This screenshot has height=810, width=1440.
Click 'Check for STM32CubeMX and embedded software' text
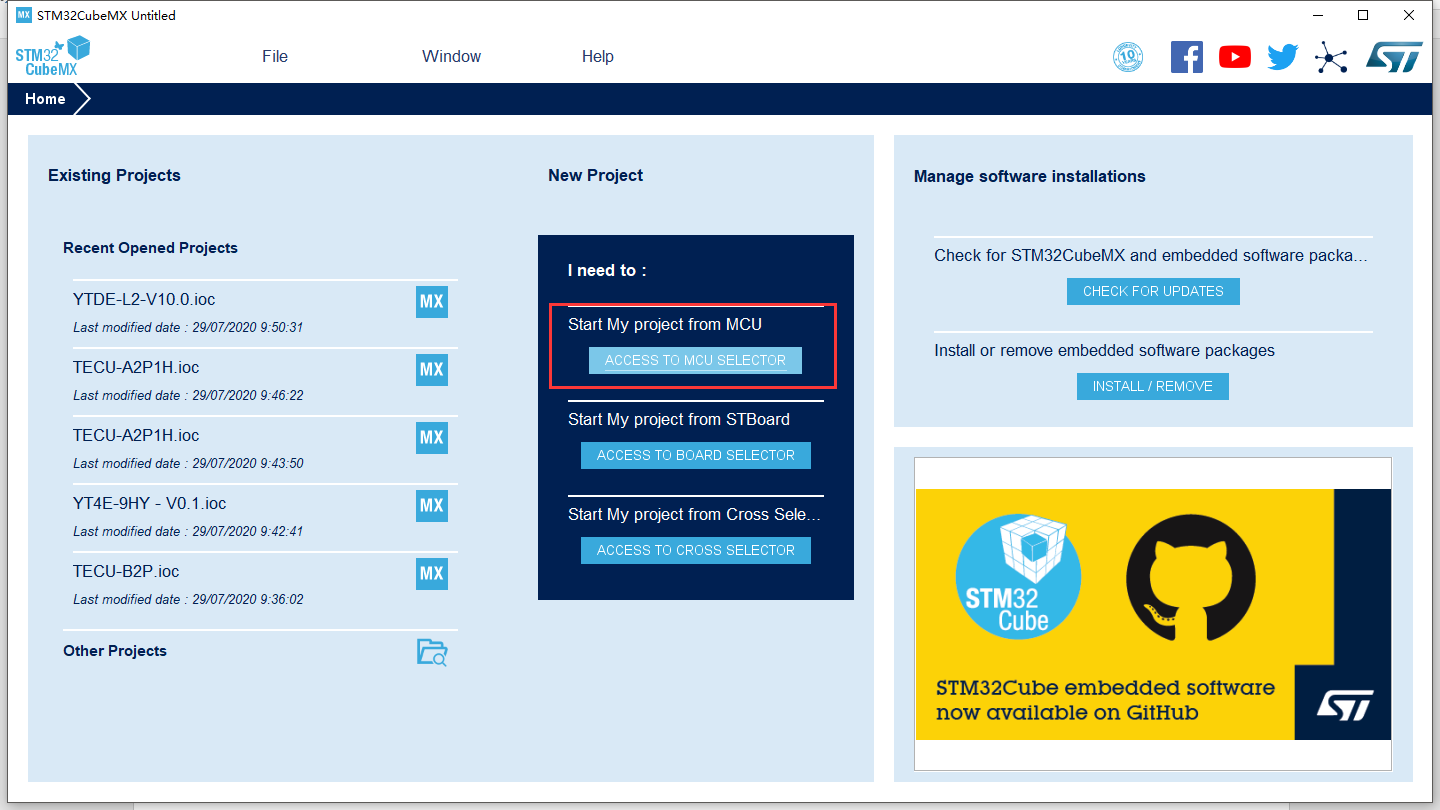click(1151, 255)
